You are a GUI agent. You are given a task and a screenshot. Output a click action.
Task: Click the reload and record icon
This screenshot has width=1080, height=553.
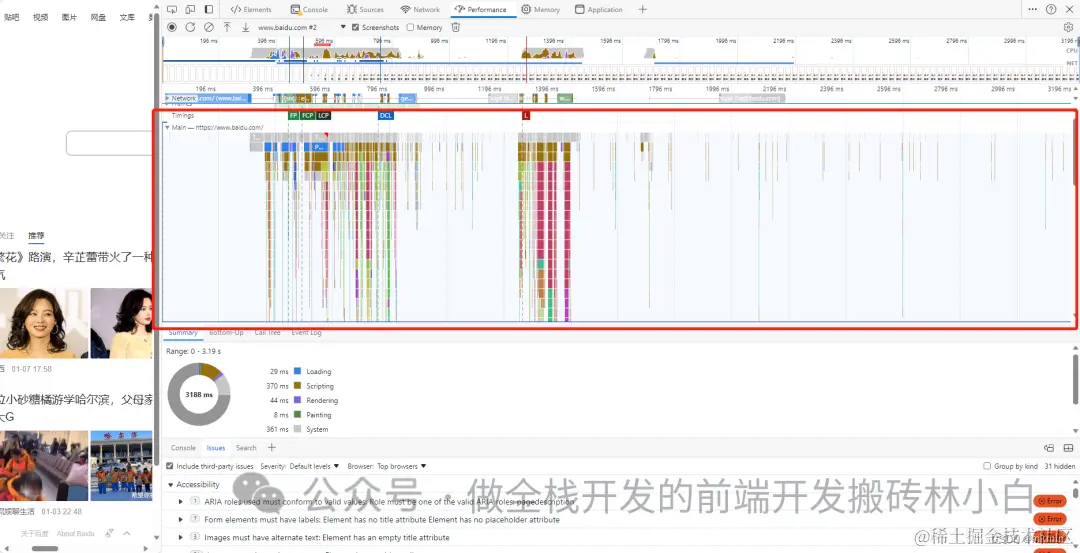190,28
